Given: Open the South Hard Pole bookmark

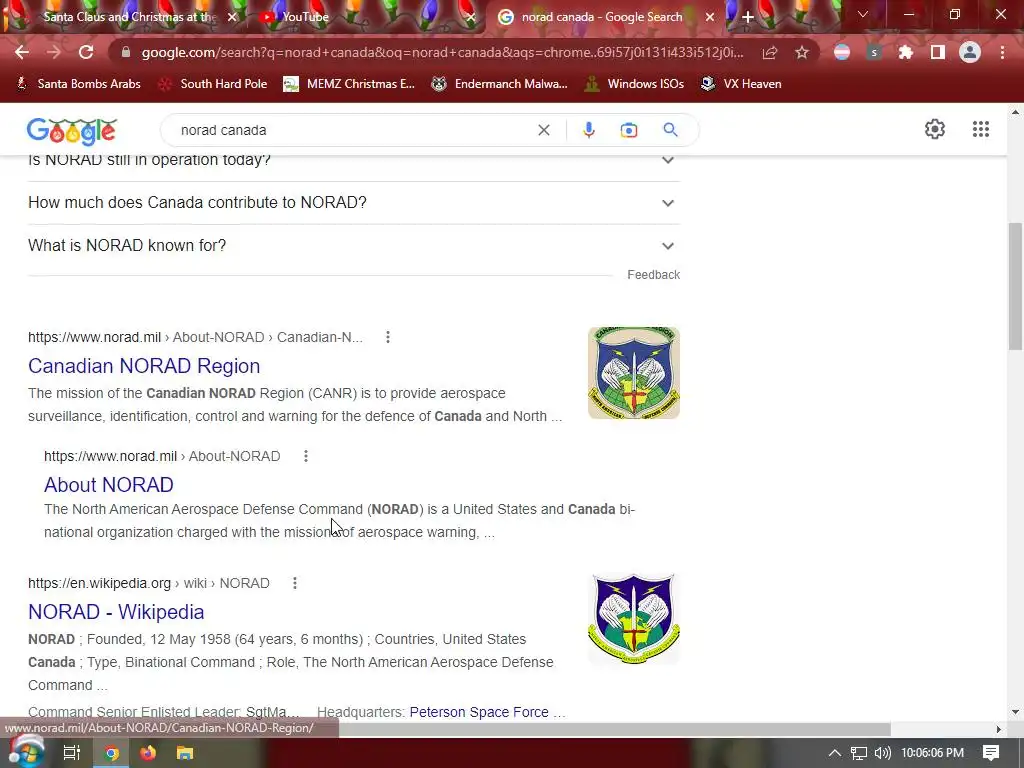Looking at the screenshot, I should point(214,84).
